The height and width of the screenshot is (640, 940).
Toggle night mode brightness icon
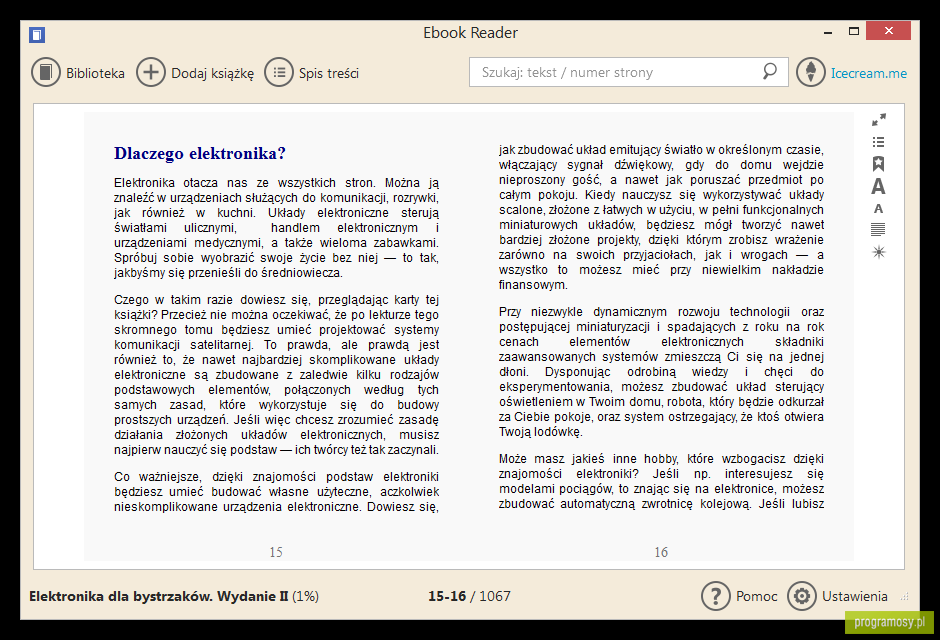coord(878,252)
